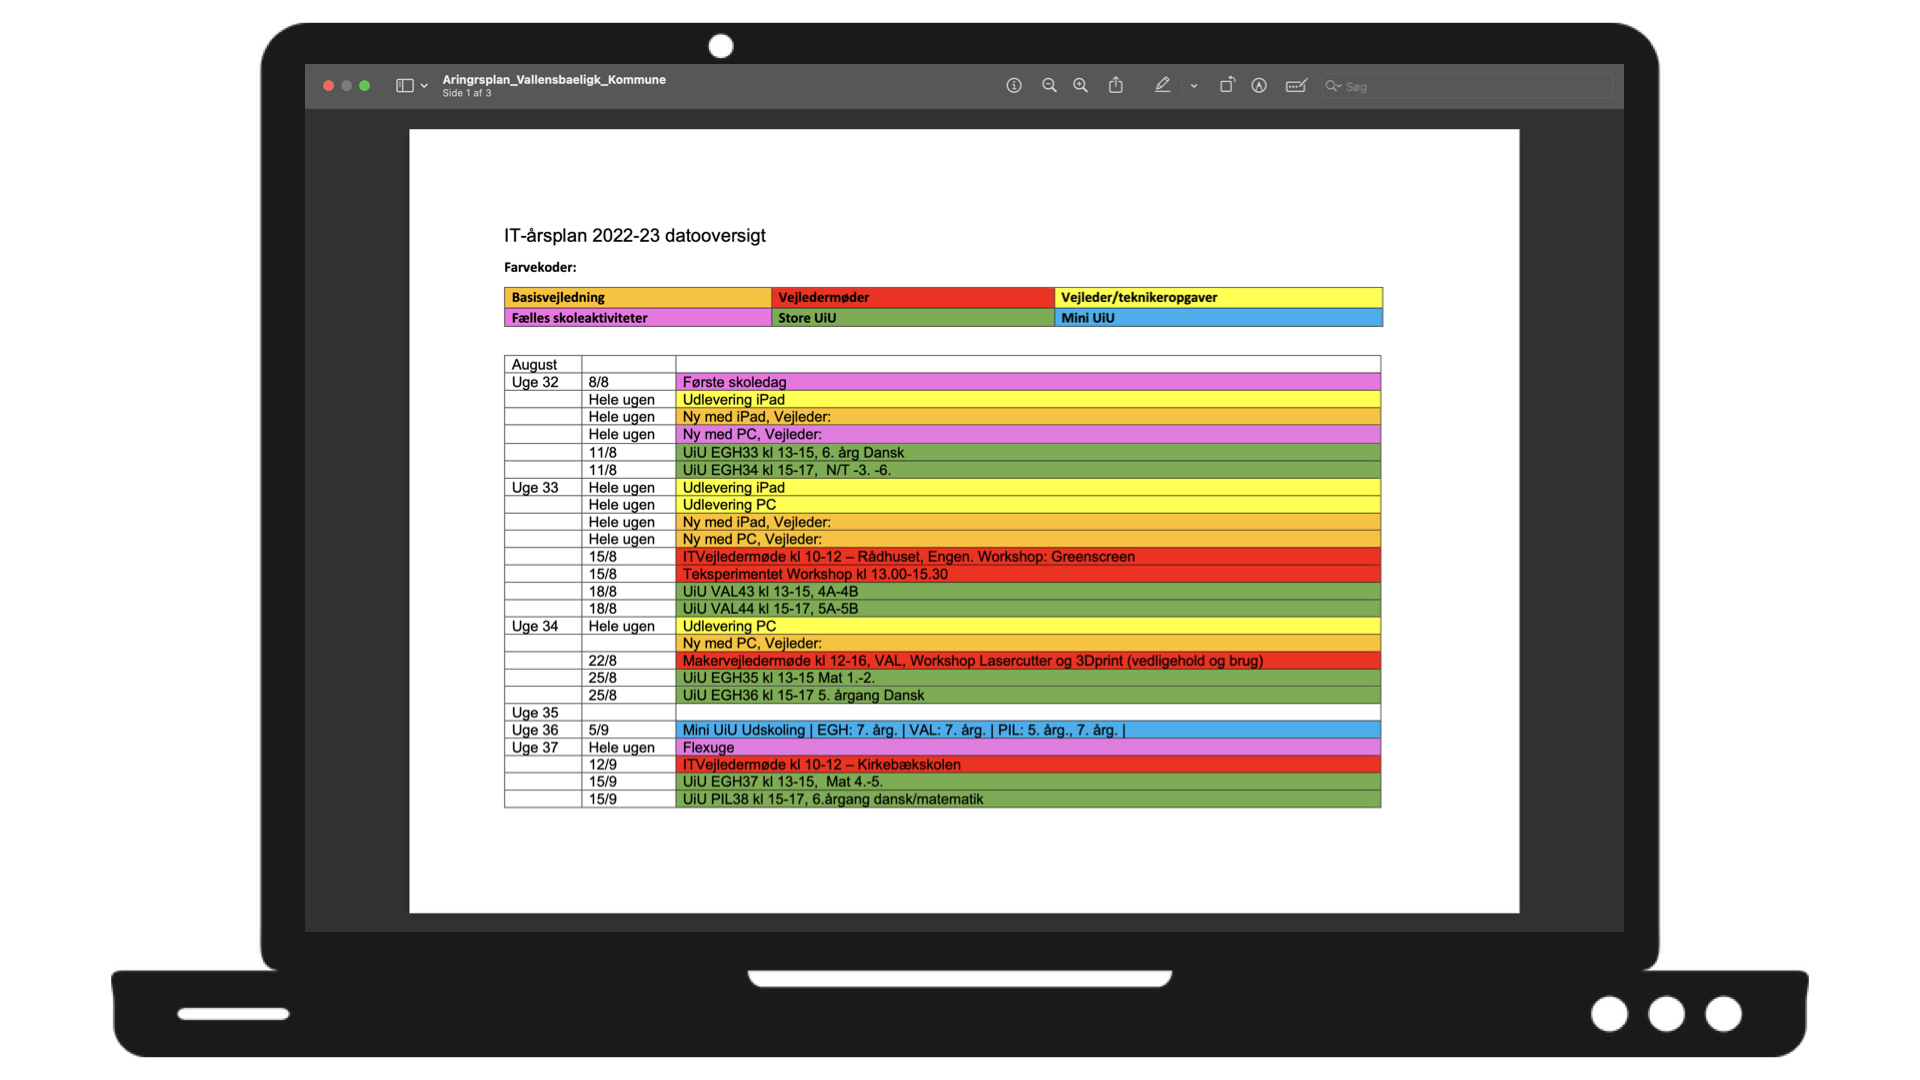
Task: Click the Makervejledermøde Lasercutter row
Action: coord(1028,661)
